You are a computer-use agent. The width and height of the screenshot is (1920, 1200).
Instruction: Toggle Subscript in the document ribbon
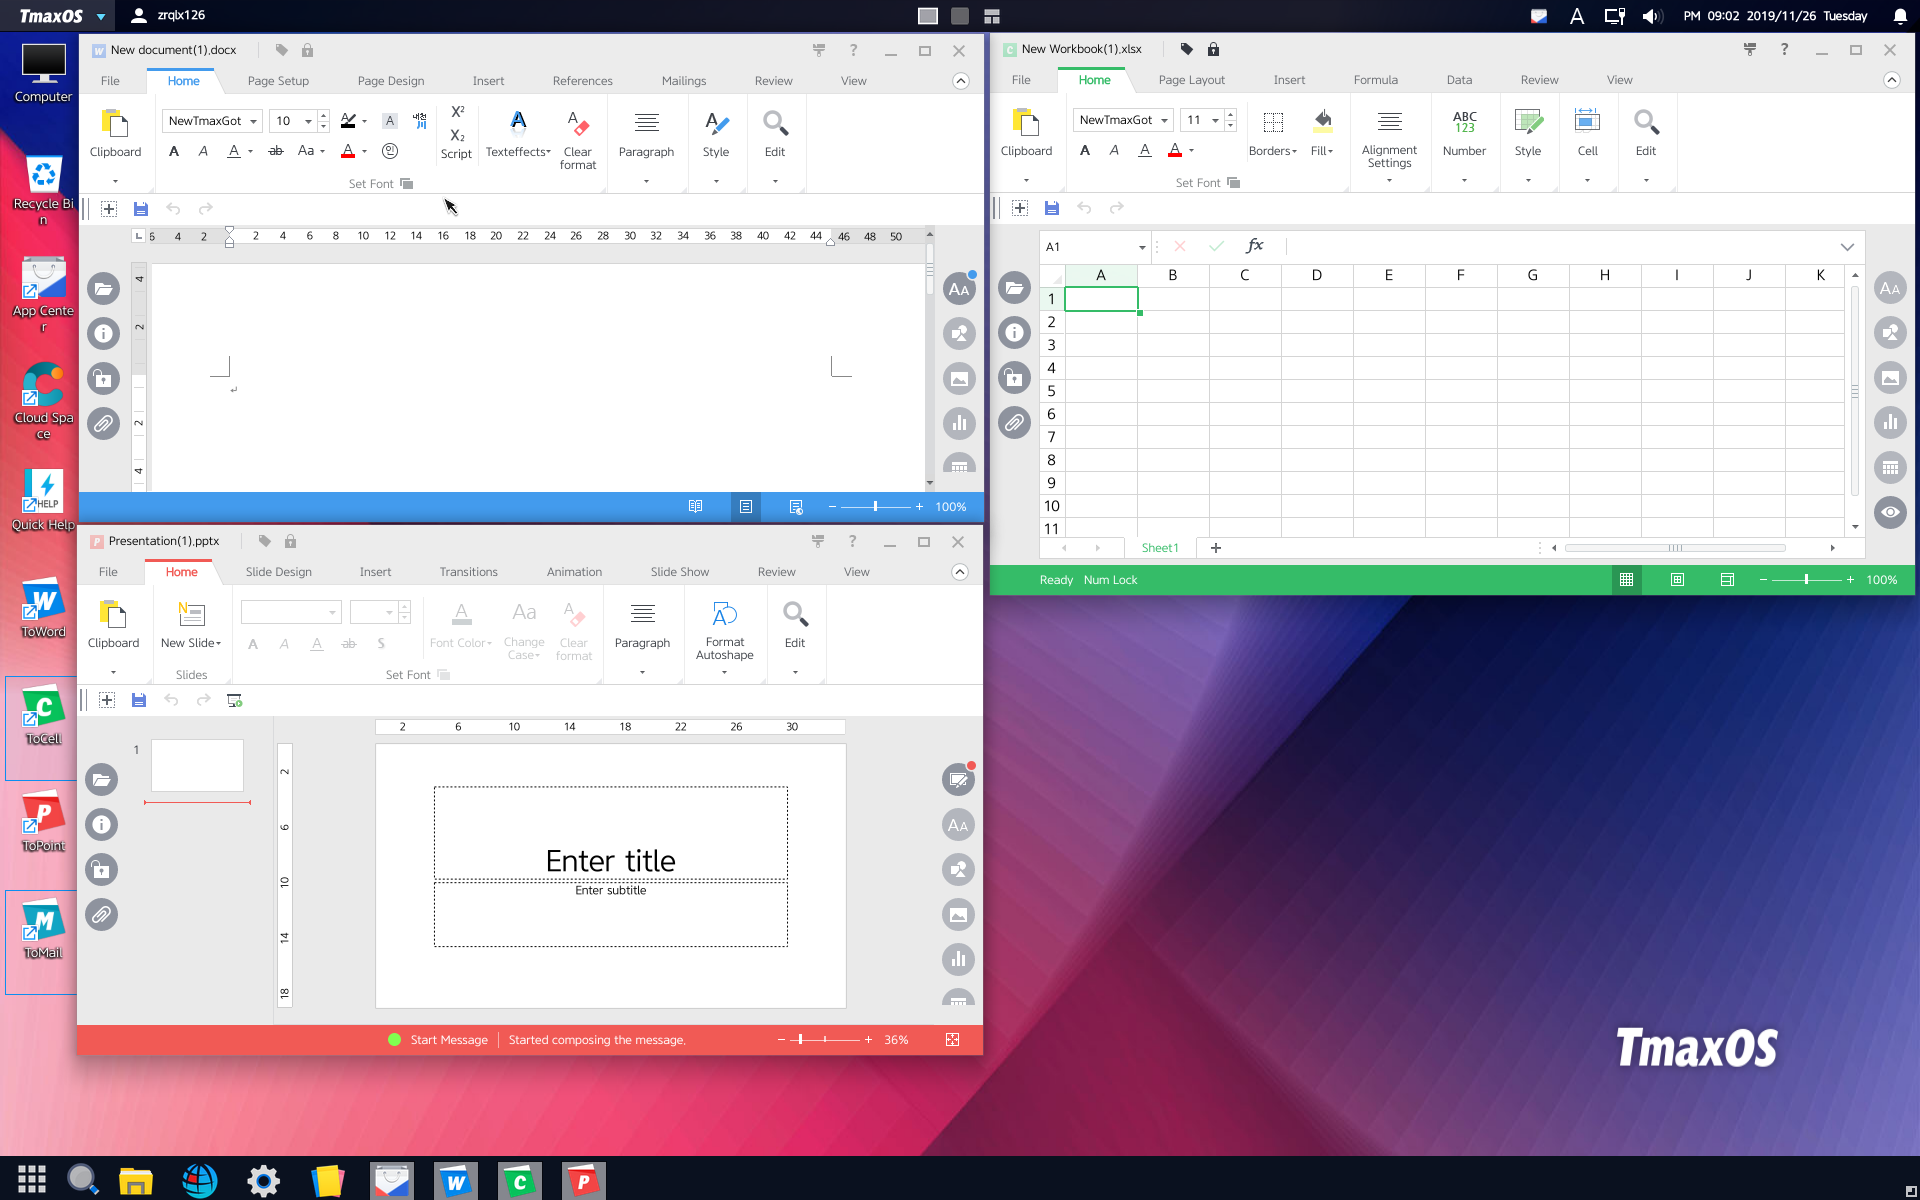pos(457,135)
